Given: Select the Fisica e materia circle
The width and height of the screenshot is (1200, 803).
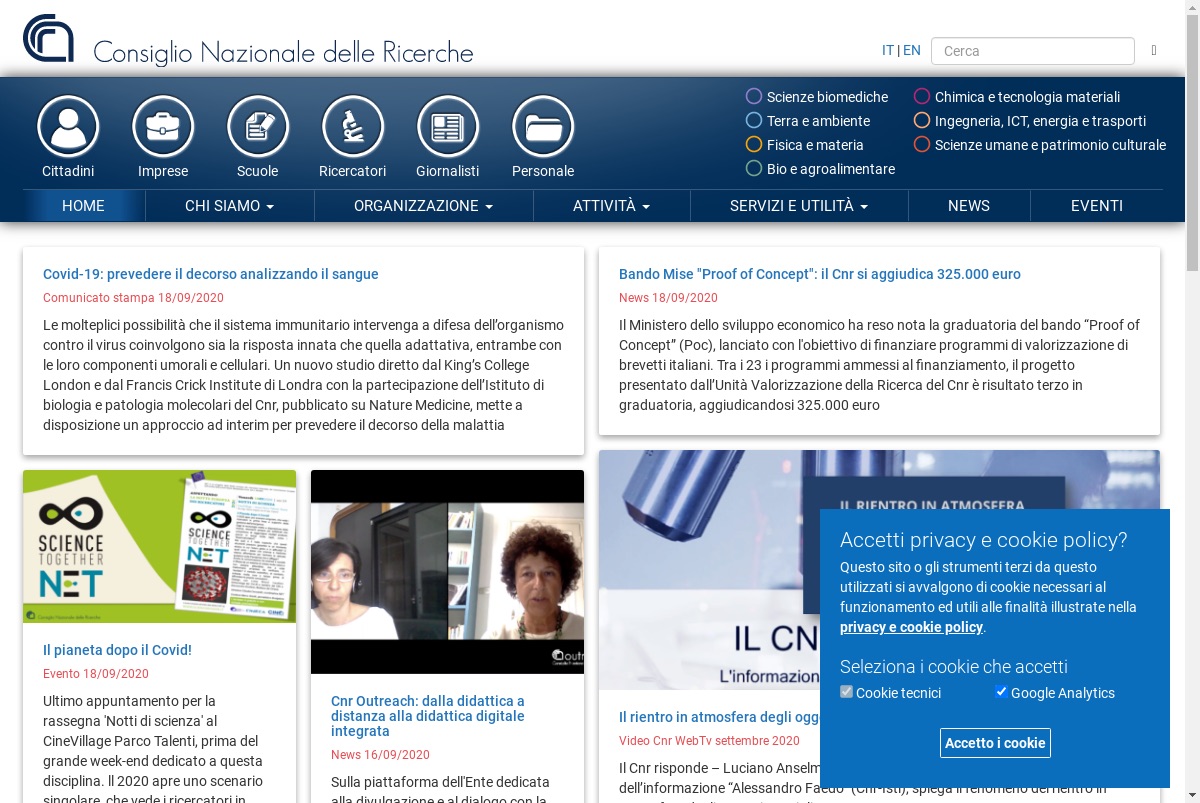Looking at the screenshot, I should 754,145.
